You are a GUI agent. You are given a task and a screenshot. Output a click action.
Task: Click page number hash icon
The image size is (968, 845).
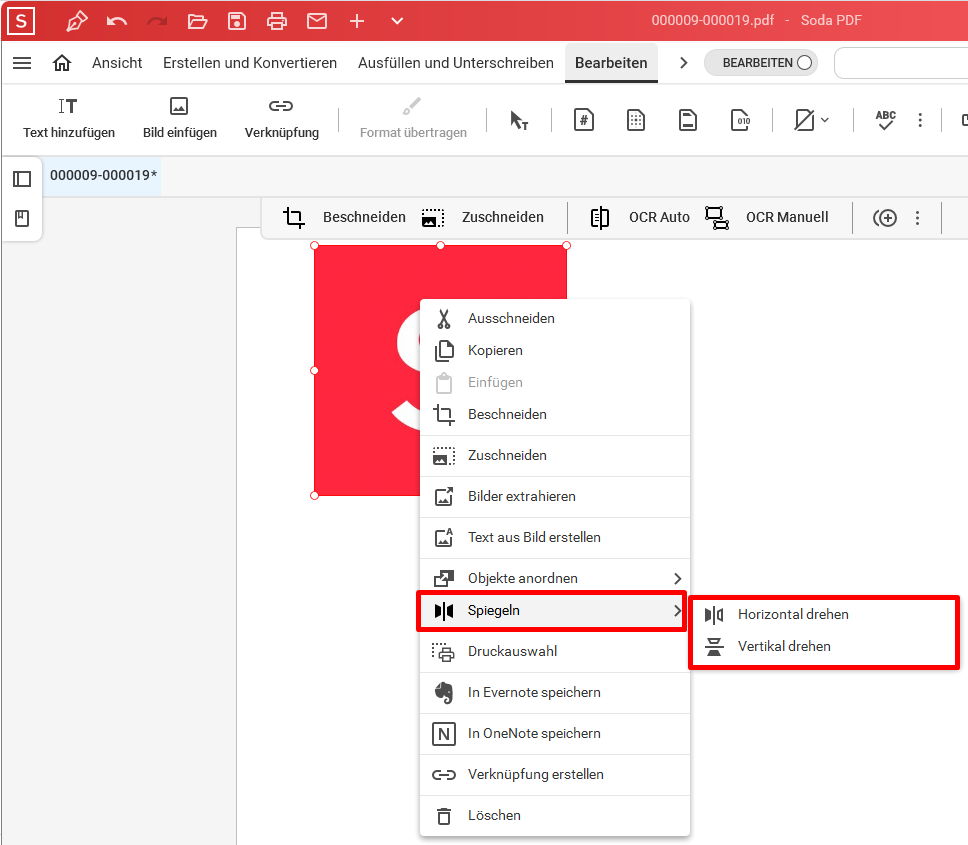584,120
